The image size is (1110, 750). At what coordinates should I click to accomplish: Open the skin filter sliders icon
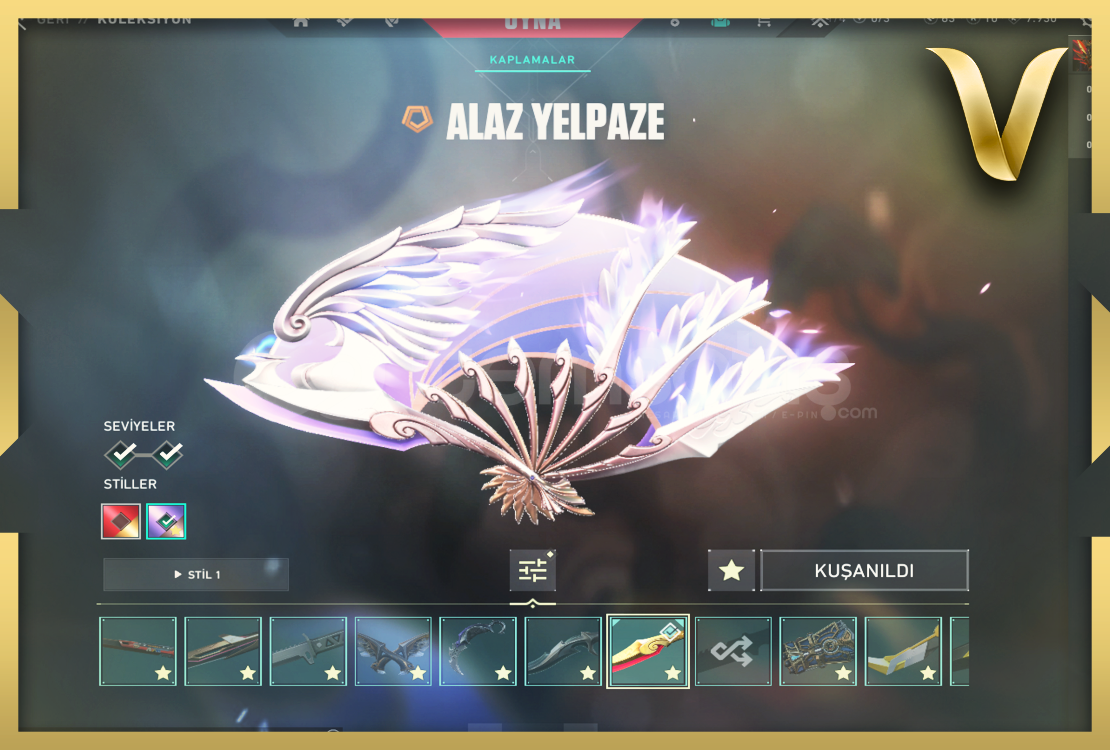tap(532, 569)
